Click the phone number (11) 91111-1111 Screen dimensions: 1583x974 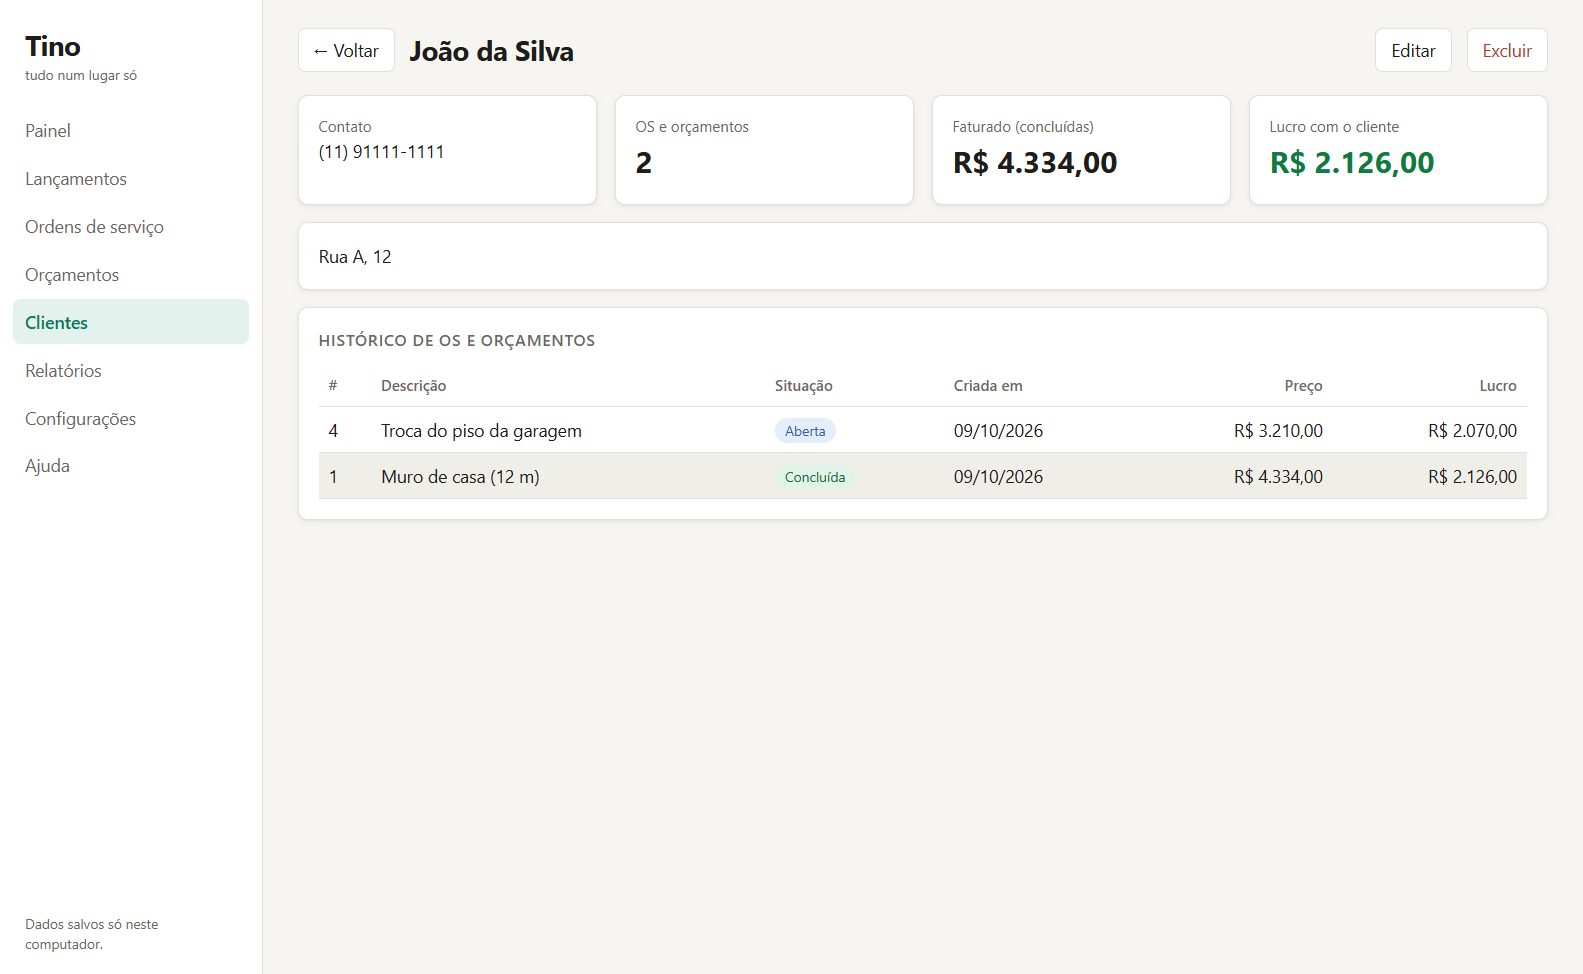pyautogui.click(x=381, y=152)
